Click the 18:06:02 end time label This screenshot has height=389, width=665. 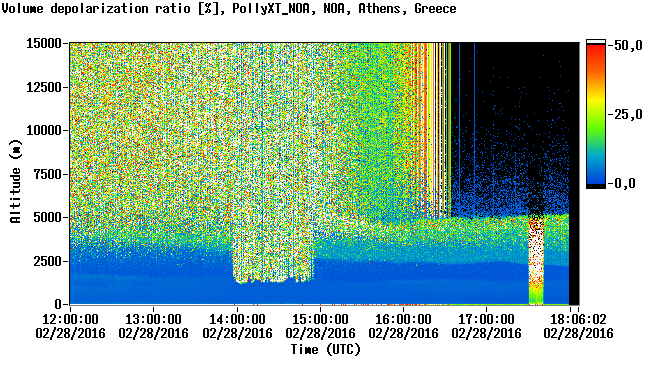tap(578, 319)
